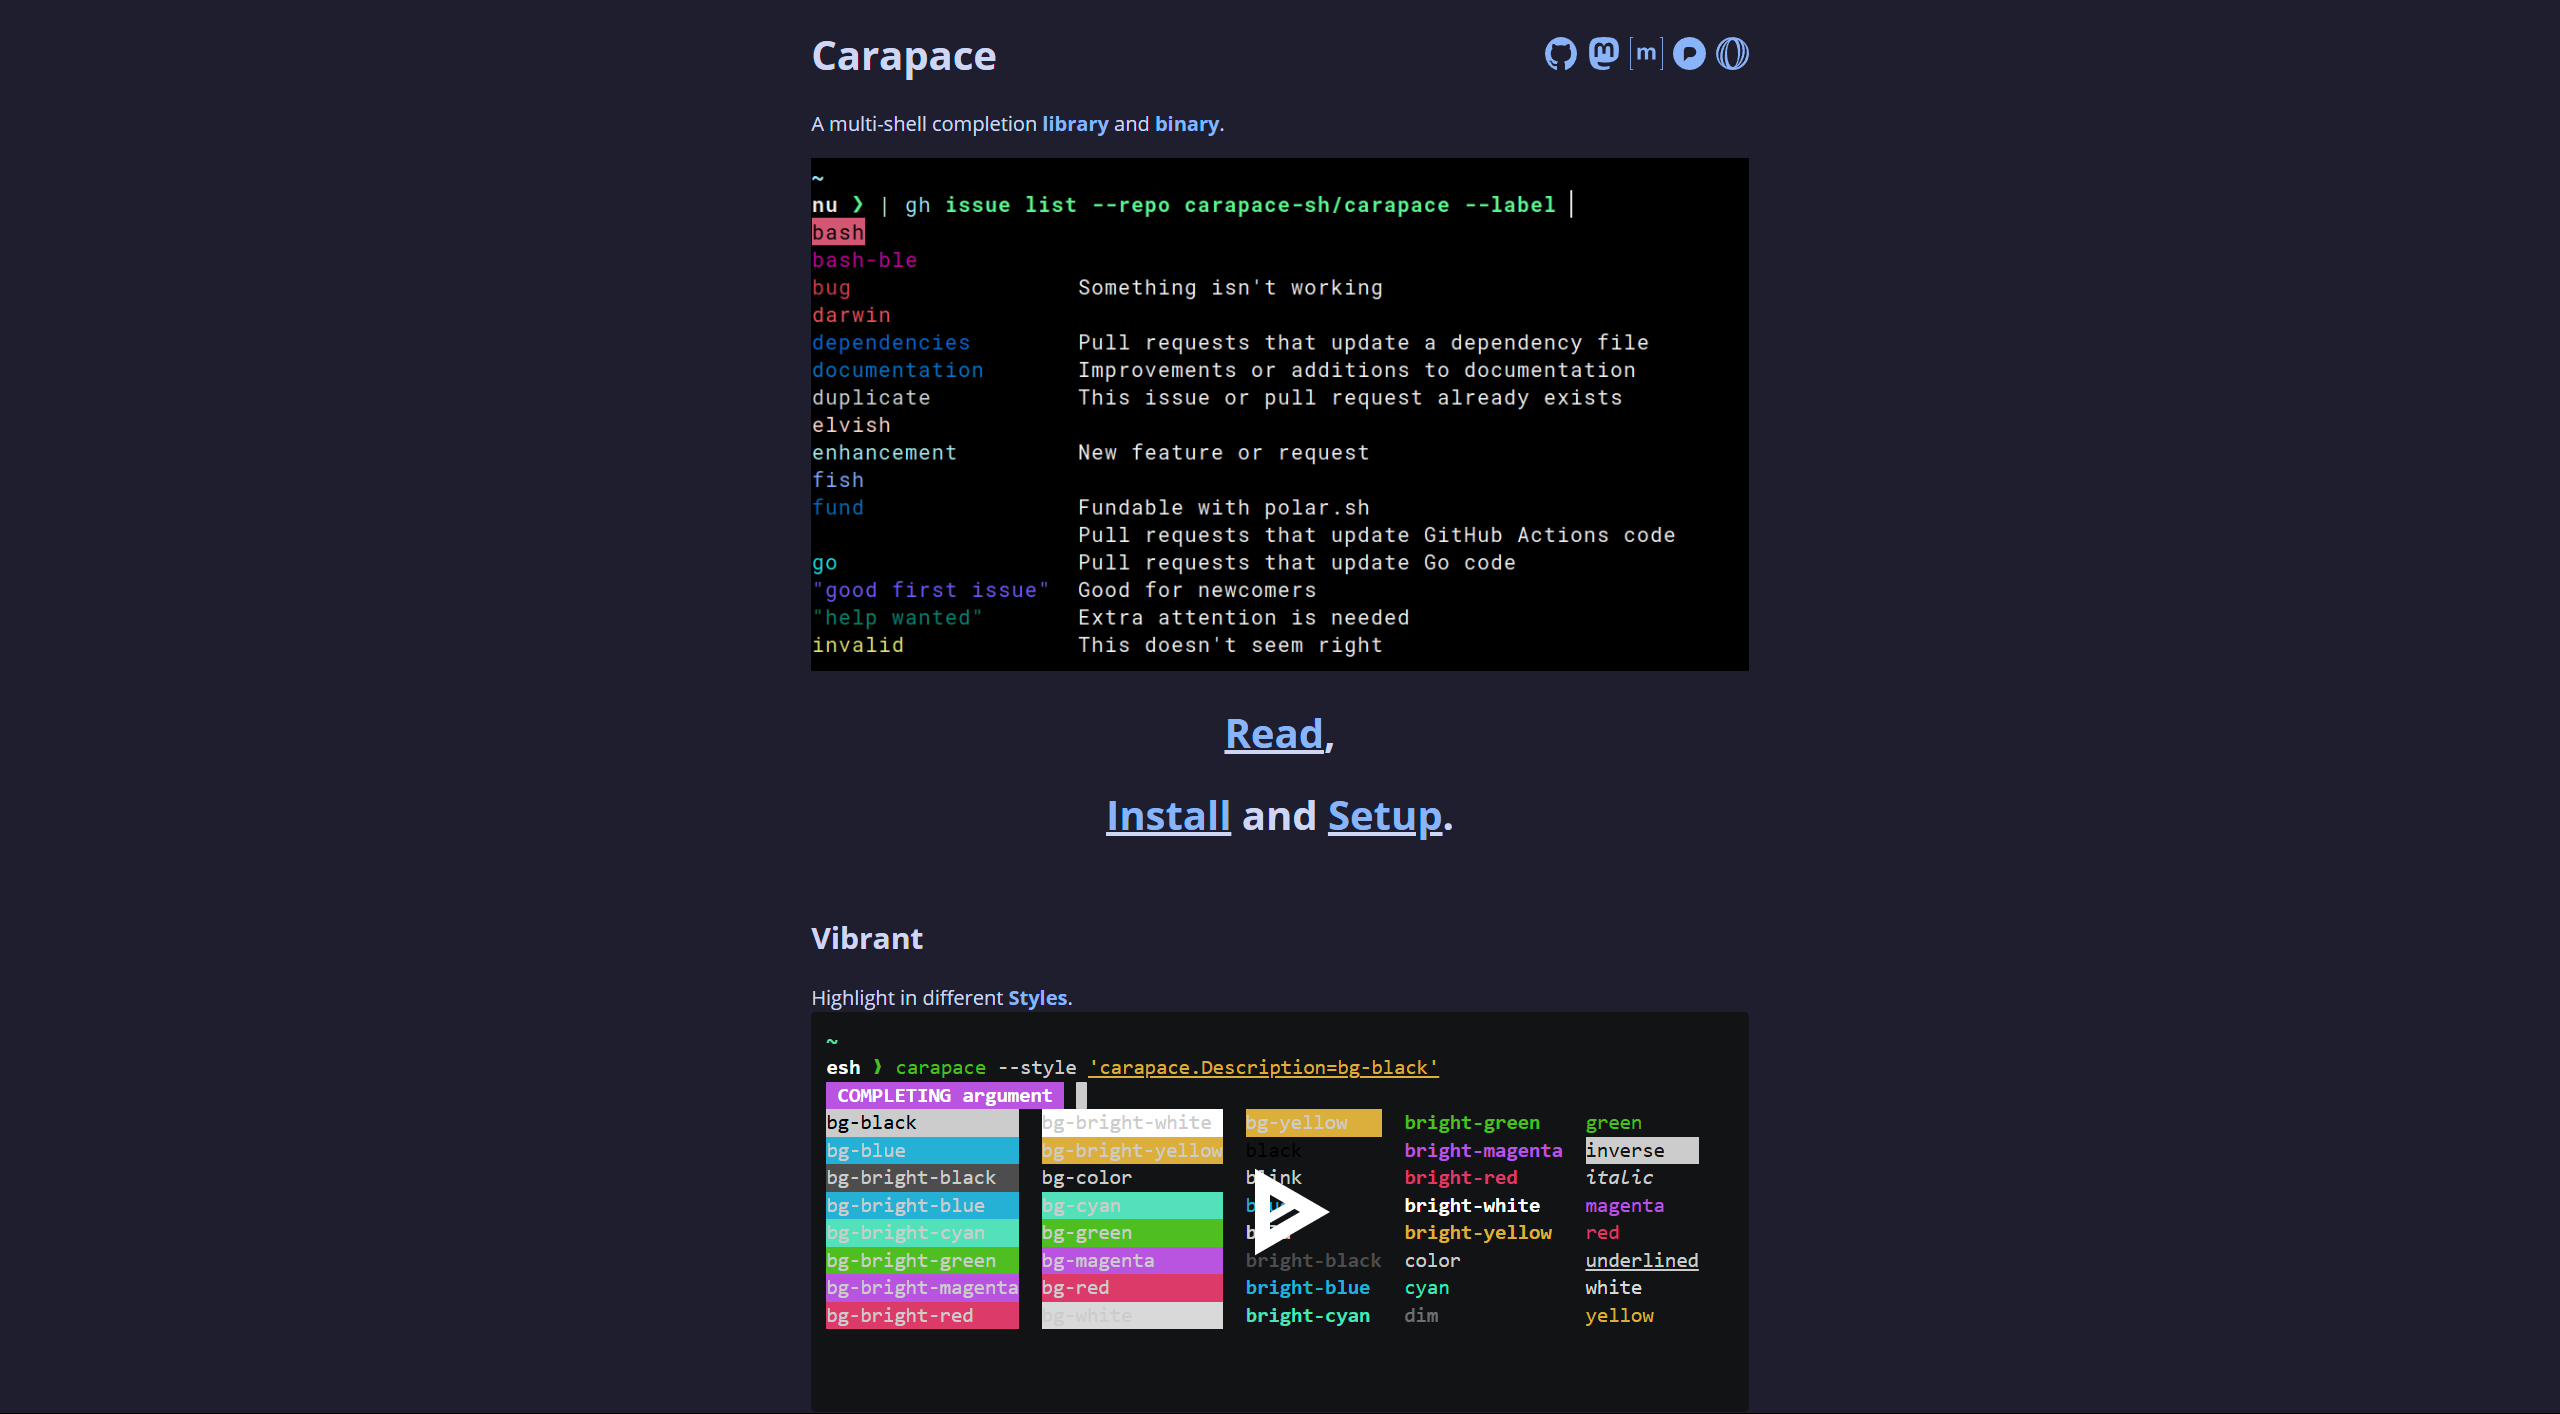Open the 'Read' link
The image size is (2560, 1414).
pyautogui.click(x=1274, y=734)
